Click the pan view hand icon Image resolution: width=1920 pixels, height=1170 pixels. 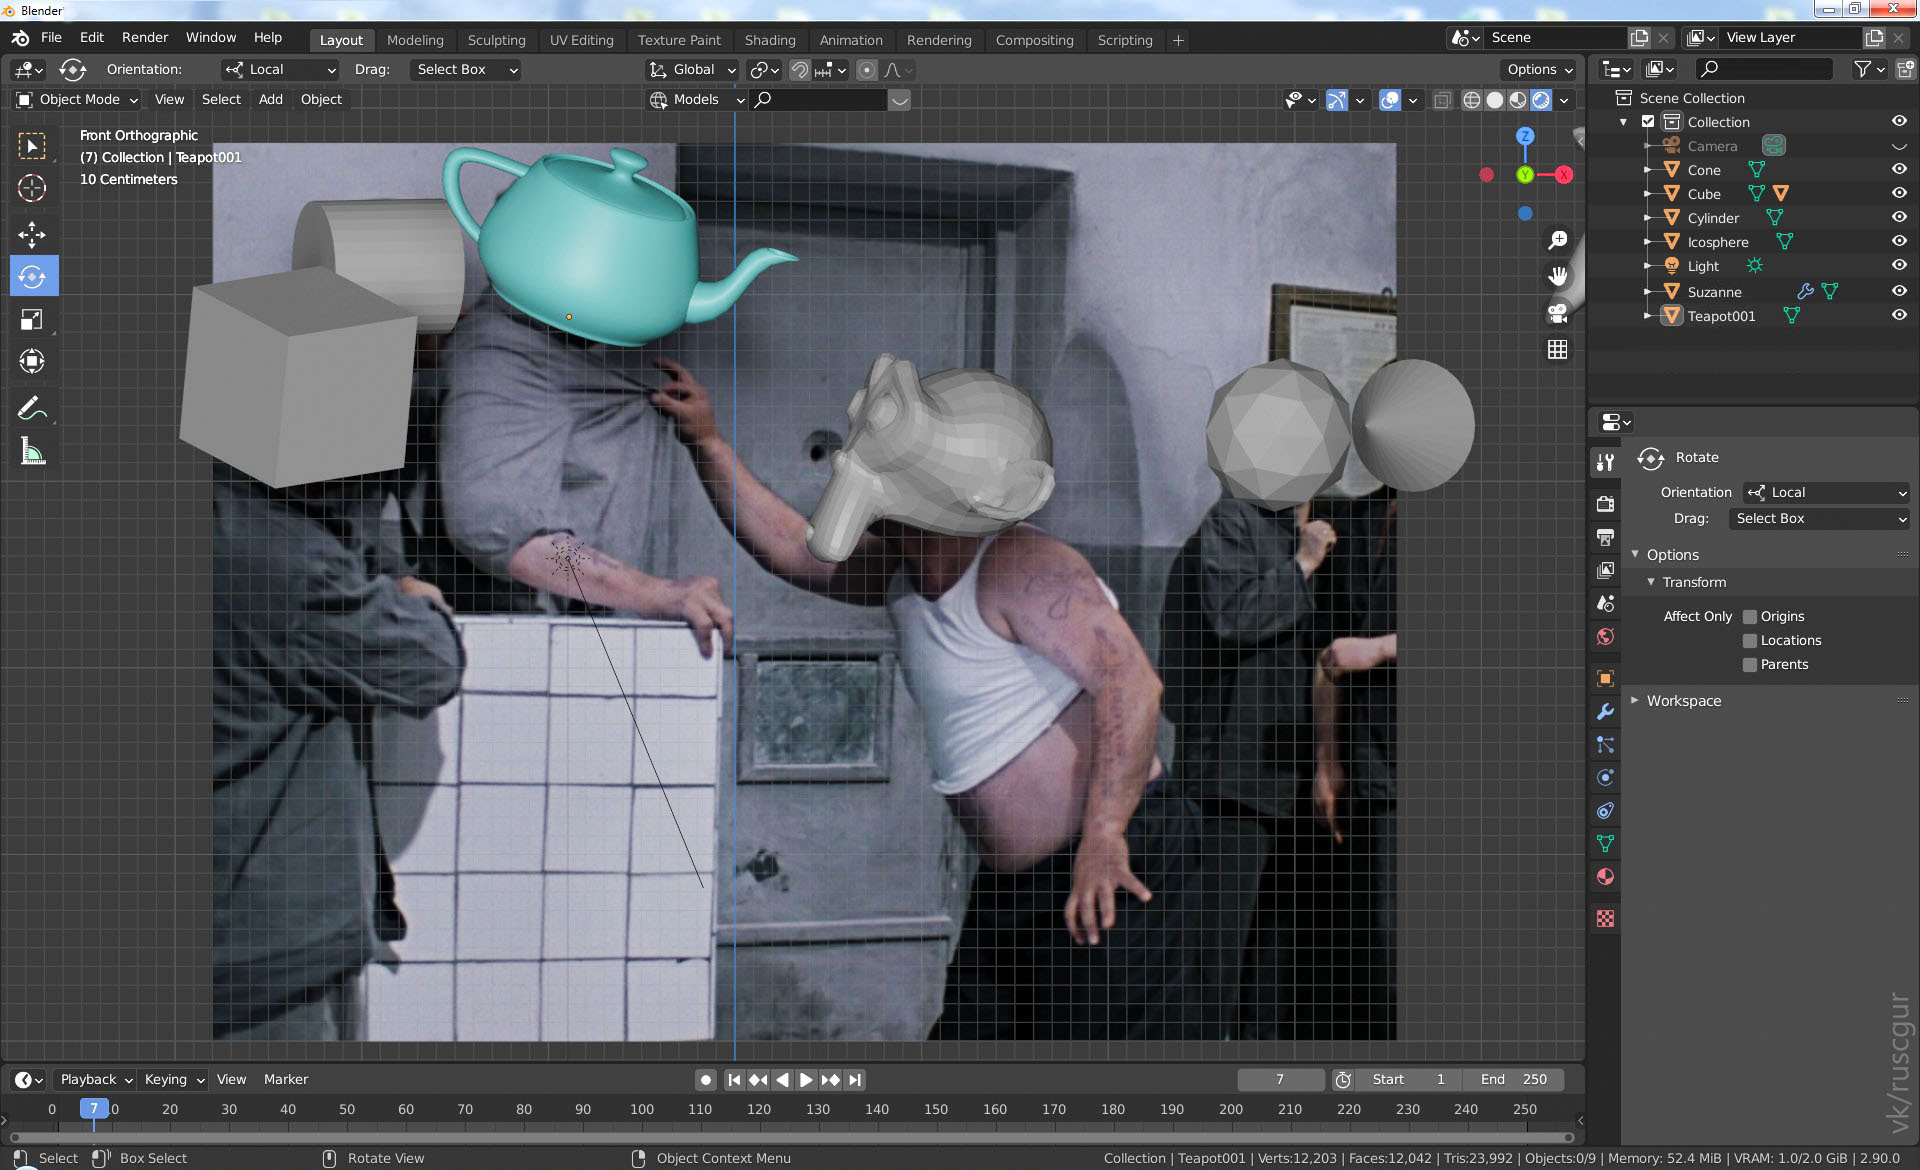pyautogui.click(x=1557, y=276)
